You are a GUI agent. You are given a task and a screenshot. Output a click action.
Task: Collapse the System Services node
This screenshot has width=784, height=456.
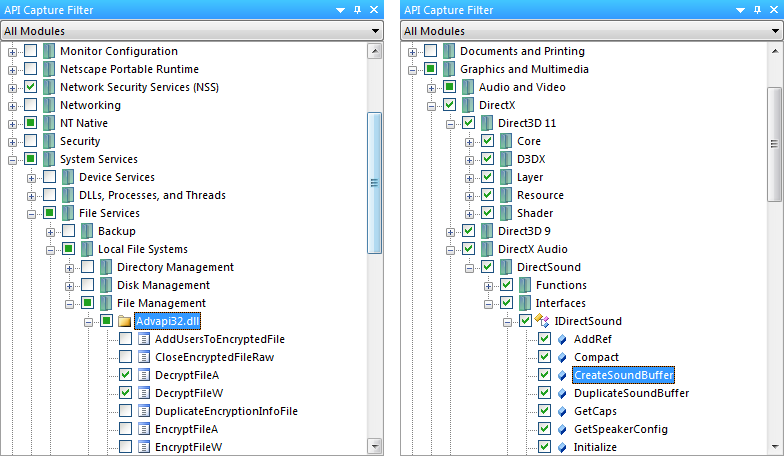tap(12, 160)
